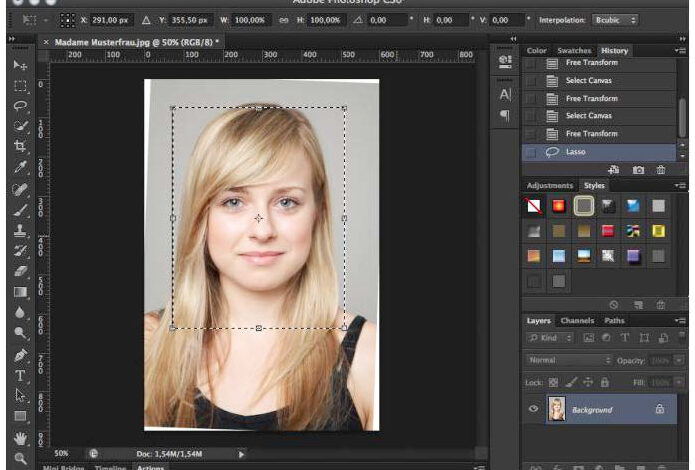Toggle the checkbox beside the Lasso history state
This screenshot has height=470, width=695.
(x=531, y=152)
